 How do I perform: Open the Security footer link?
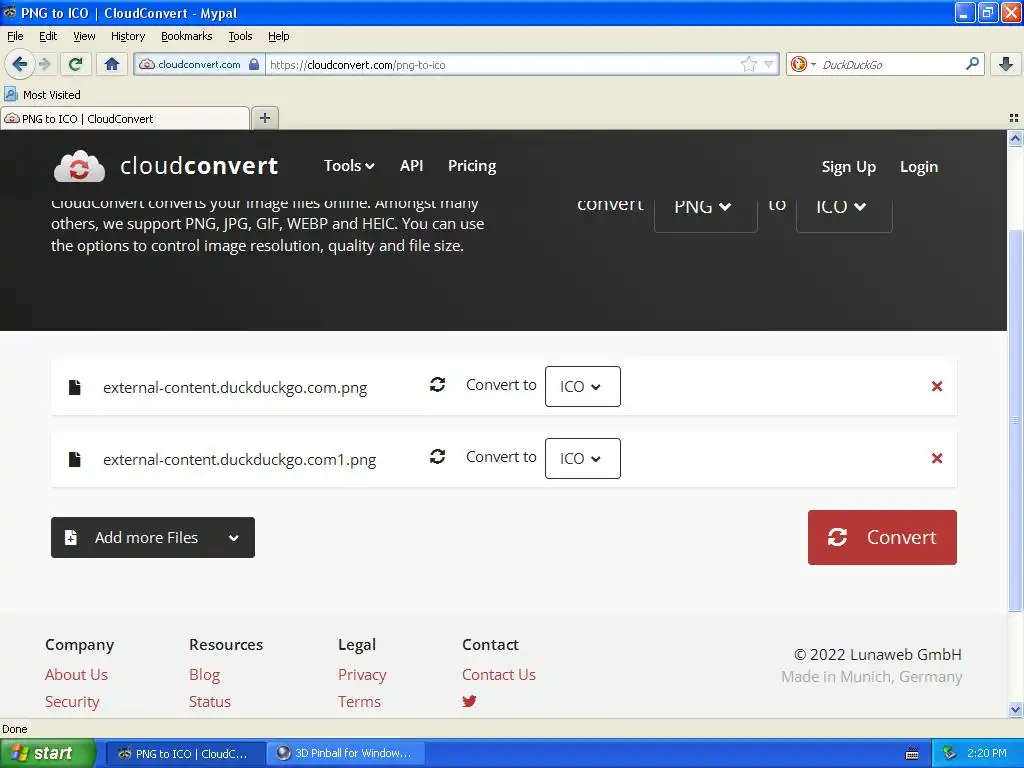pos(72,701)
